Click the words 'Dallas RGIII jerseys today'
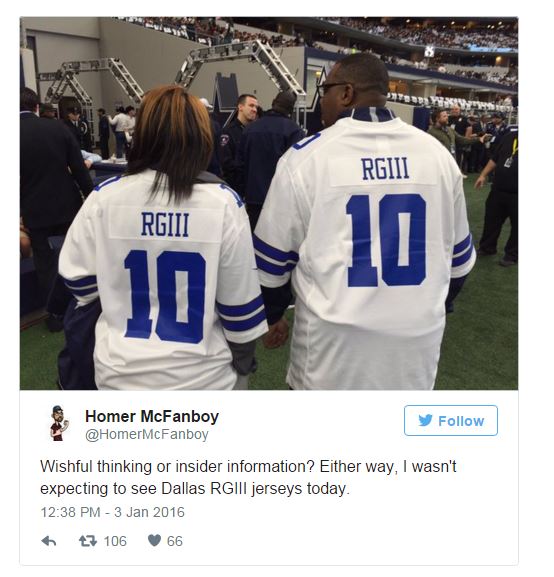This screenshot has width=554, height=577. click(x=254, y=489)
